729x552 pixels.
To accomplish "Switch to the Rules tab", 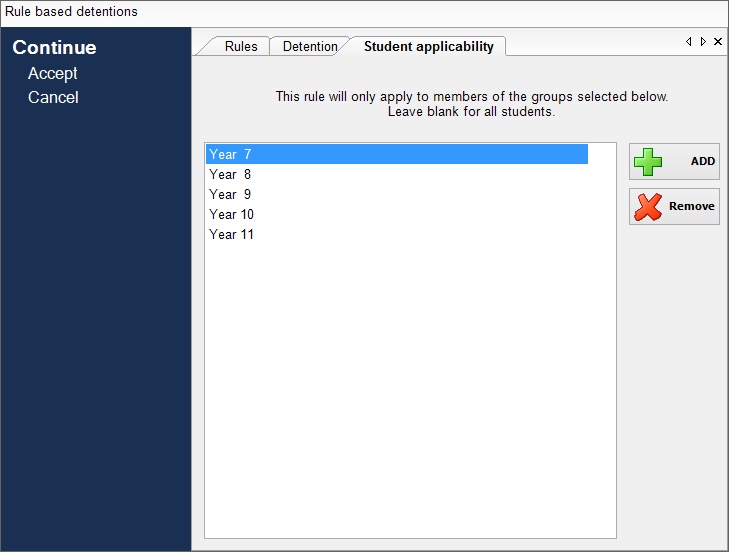I will click(240, 47).
